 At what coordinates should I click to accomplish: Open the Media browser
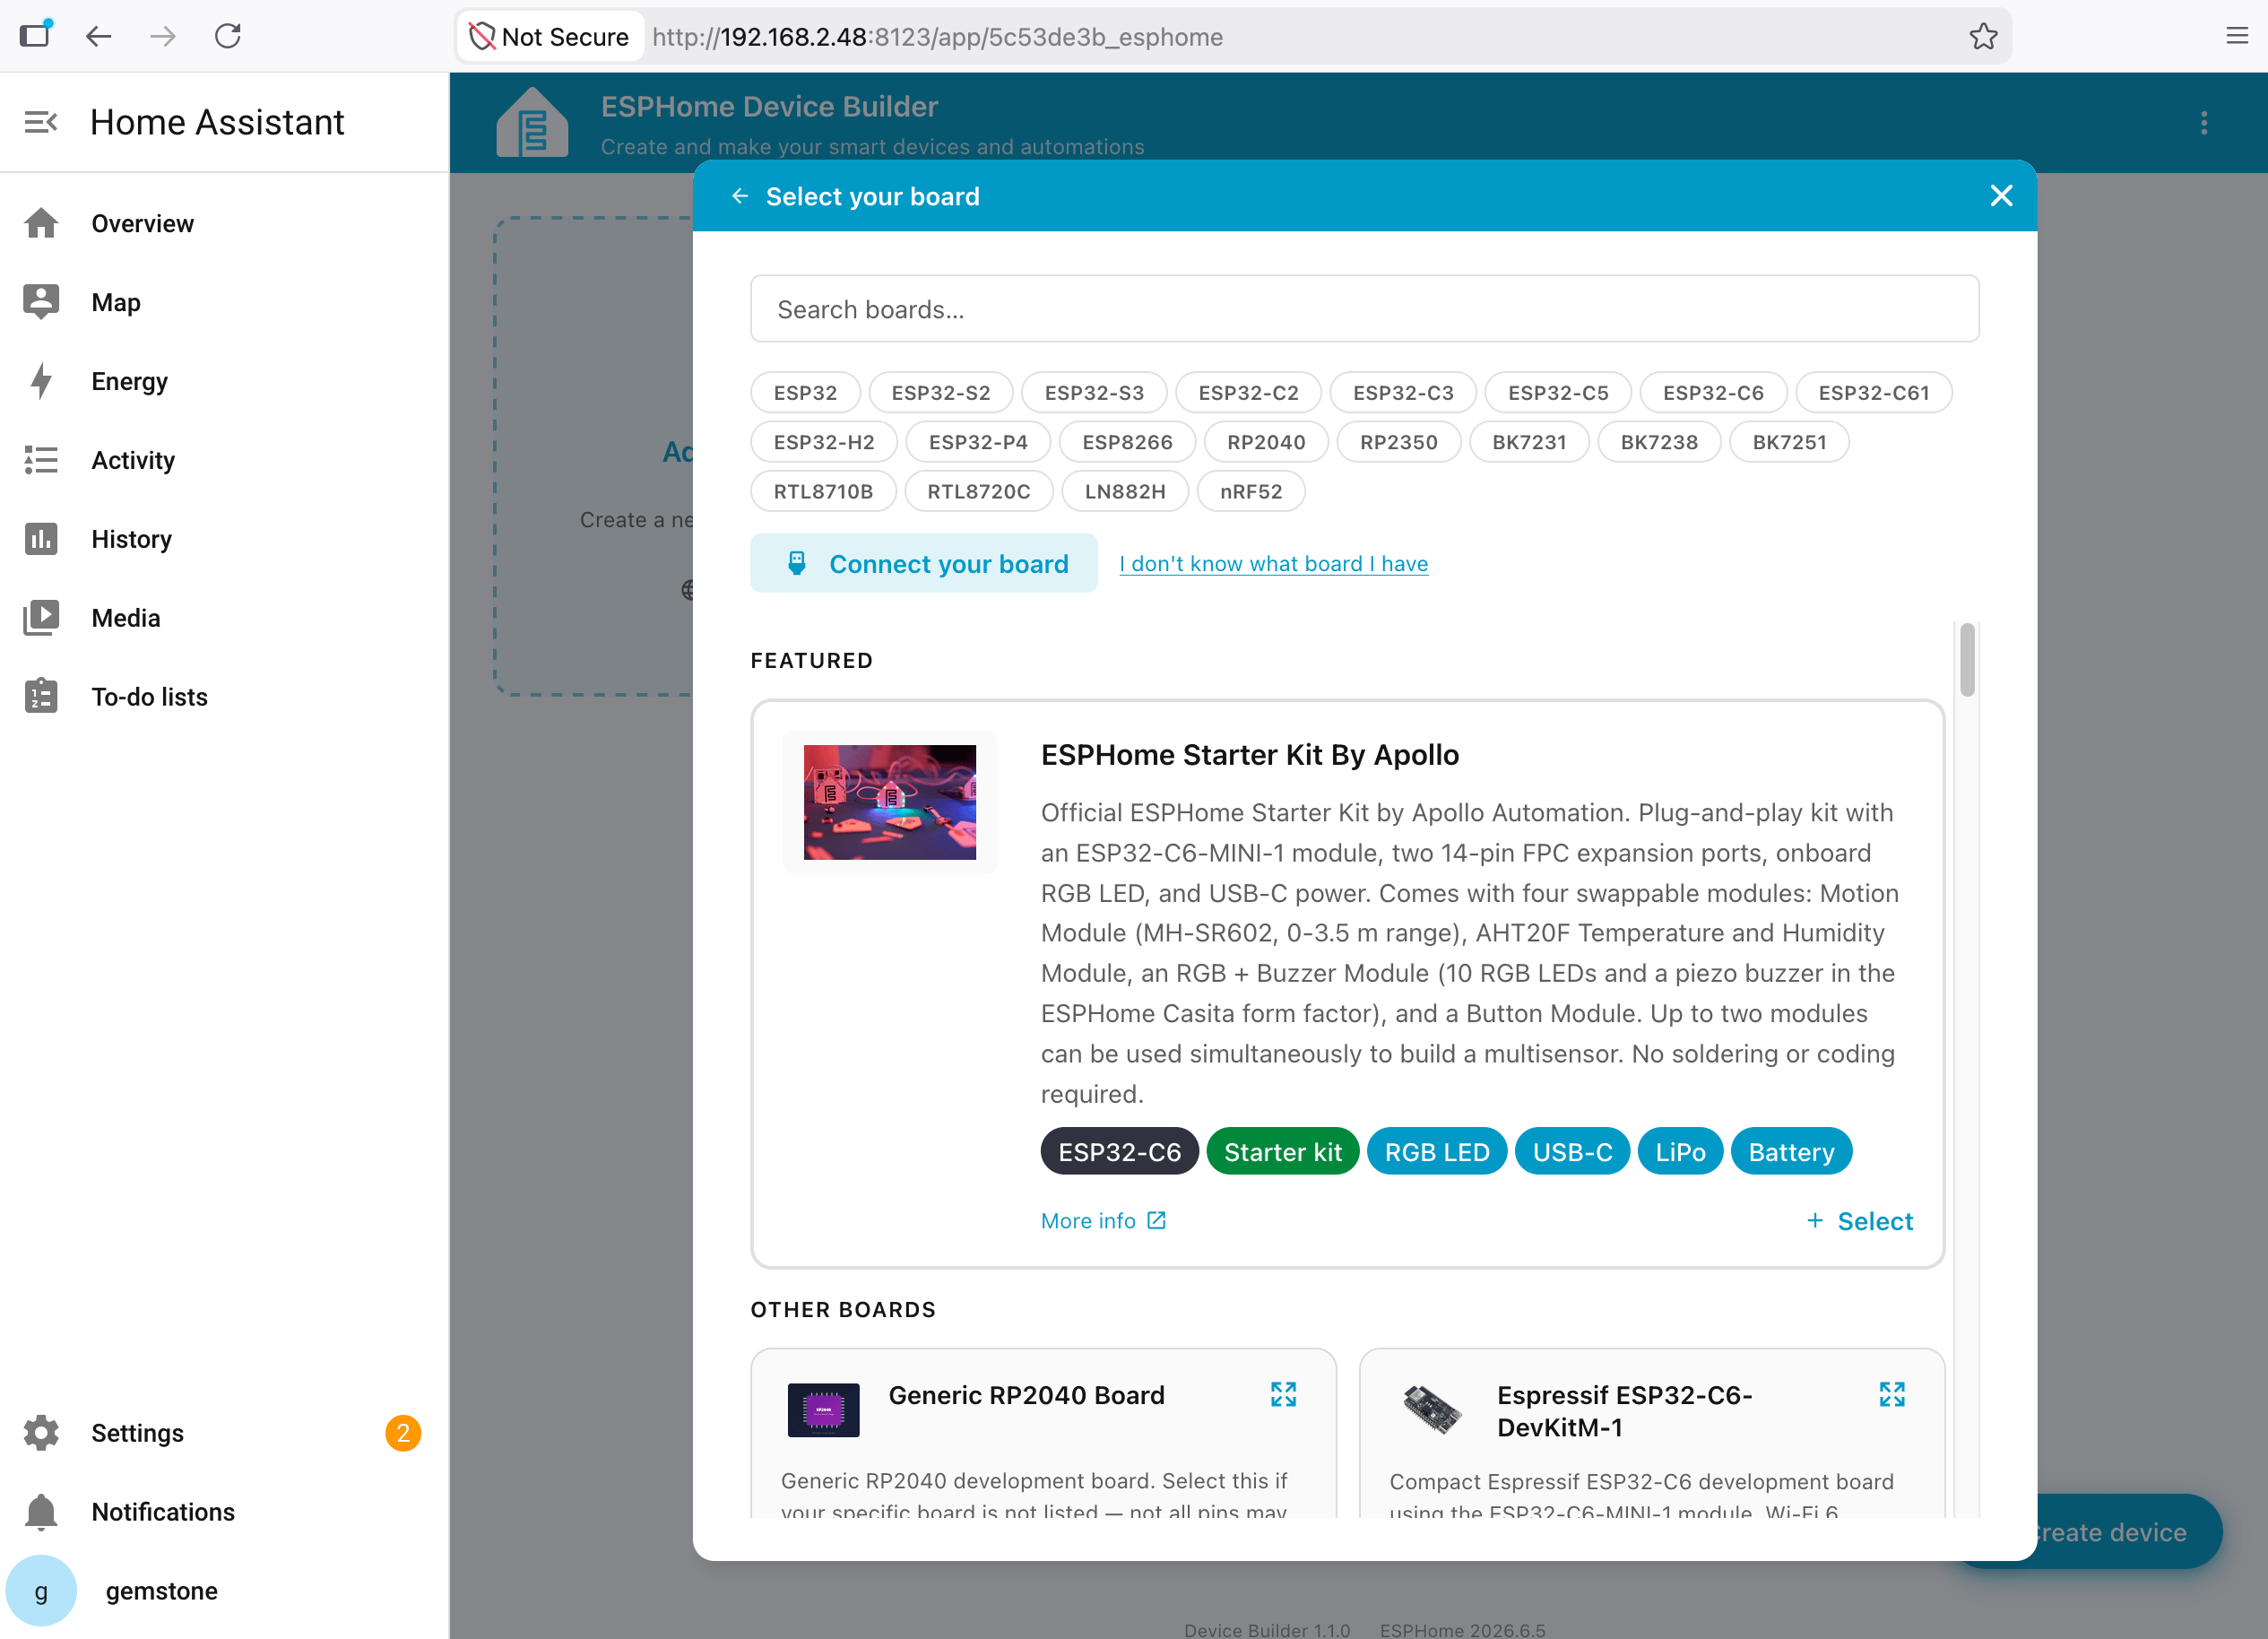(225, 618)
